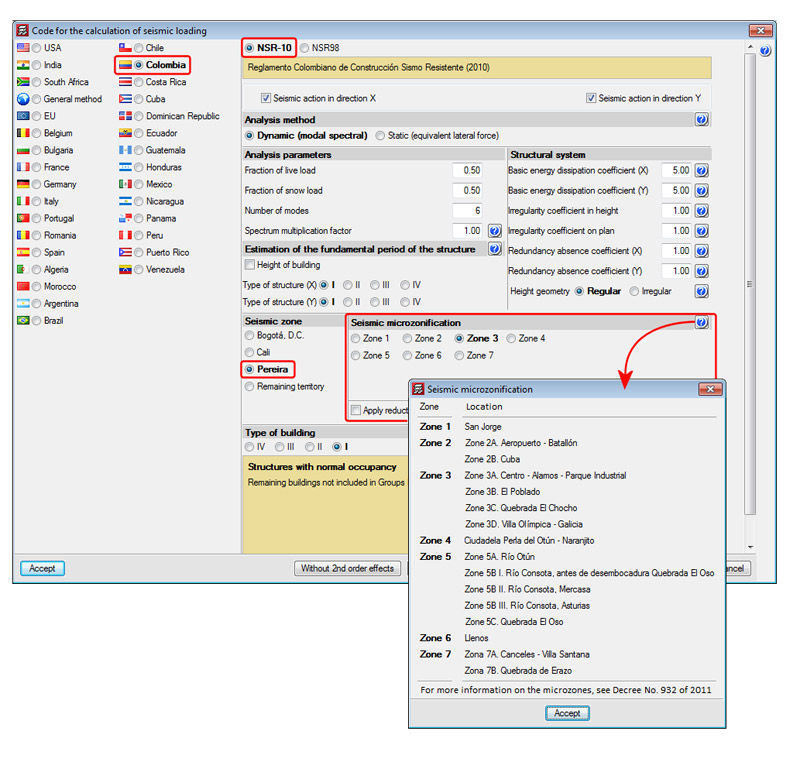Edit Spectrum multiplication factor value

467,231
